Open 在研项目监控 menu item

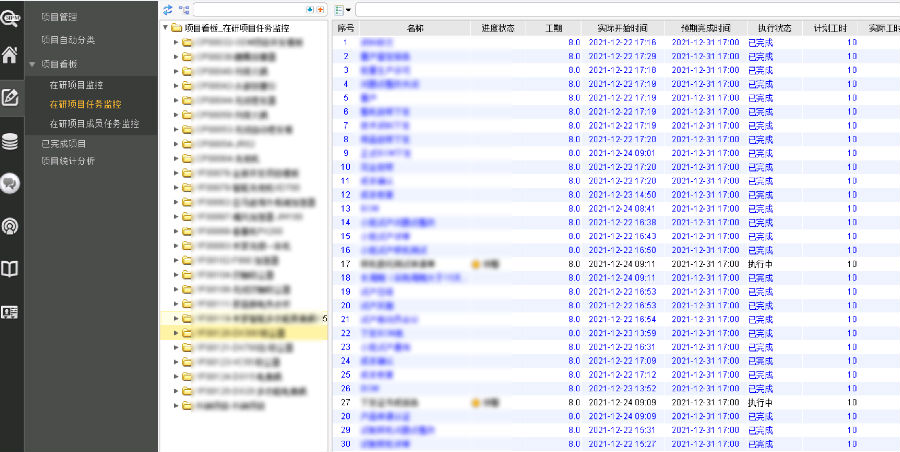click(76, 85)
